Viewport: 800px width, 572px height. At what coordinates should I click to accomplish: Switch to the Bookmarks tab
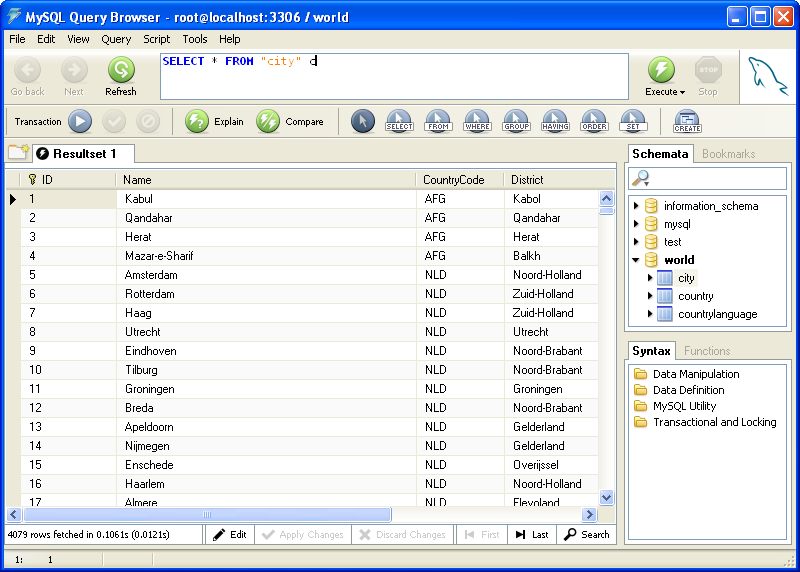728,154
